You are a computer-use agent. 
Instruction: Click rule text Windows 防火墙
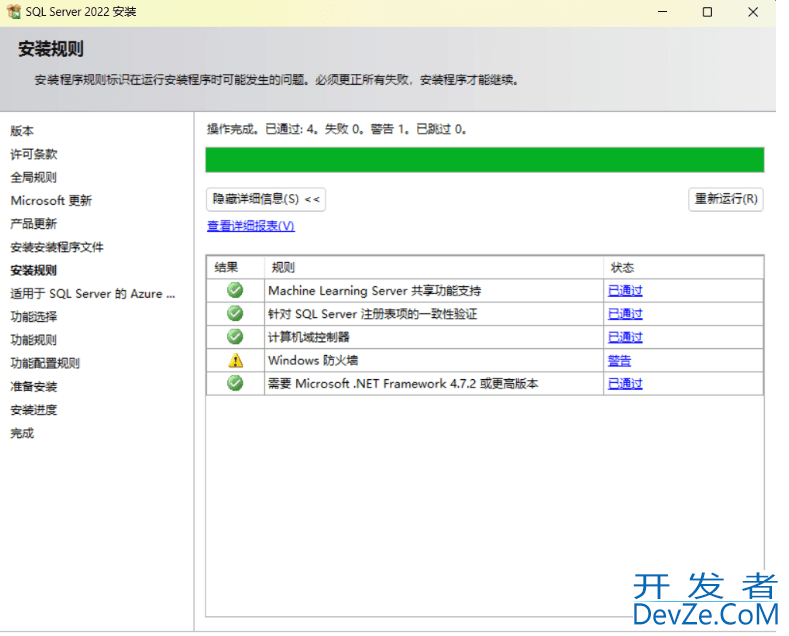pyautogui.click(x=313, y=361)
